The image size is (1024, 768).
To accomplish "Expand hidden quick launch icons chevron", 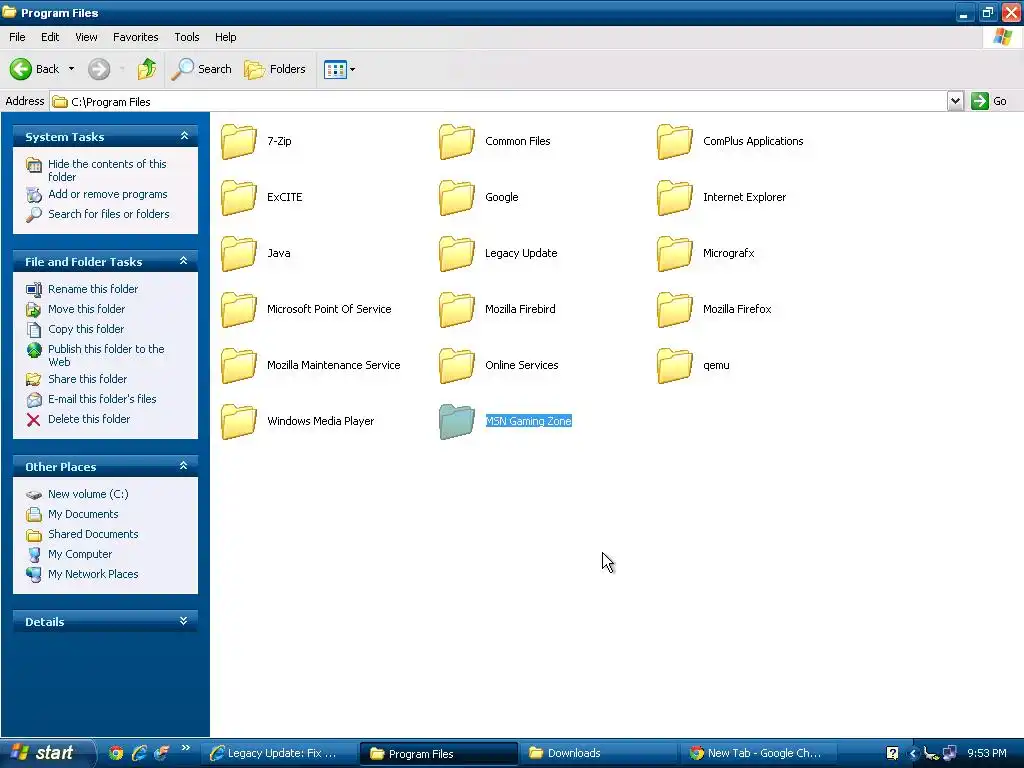I will (185, 748).
